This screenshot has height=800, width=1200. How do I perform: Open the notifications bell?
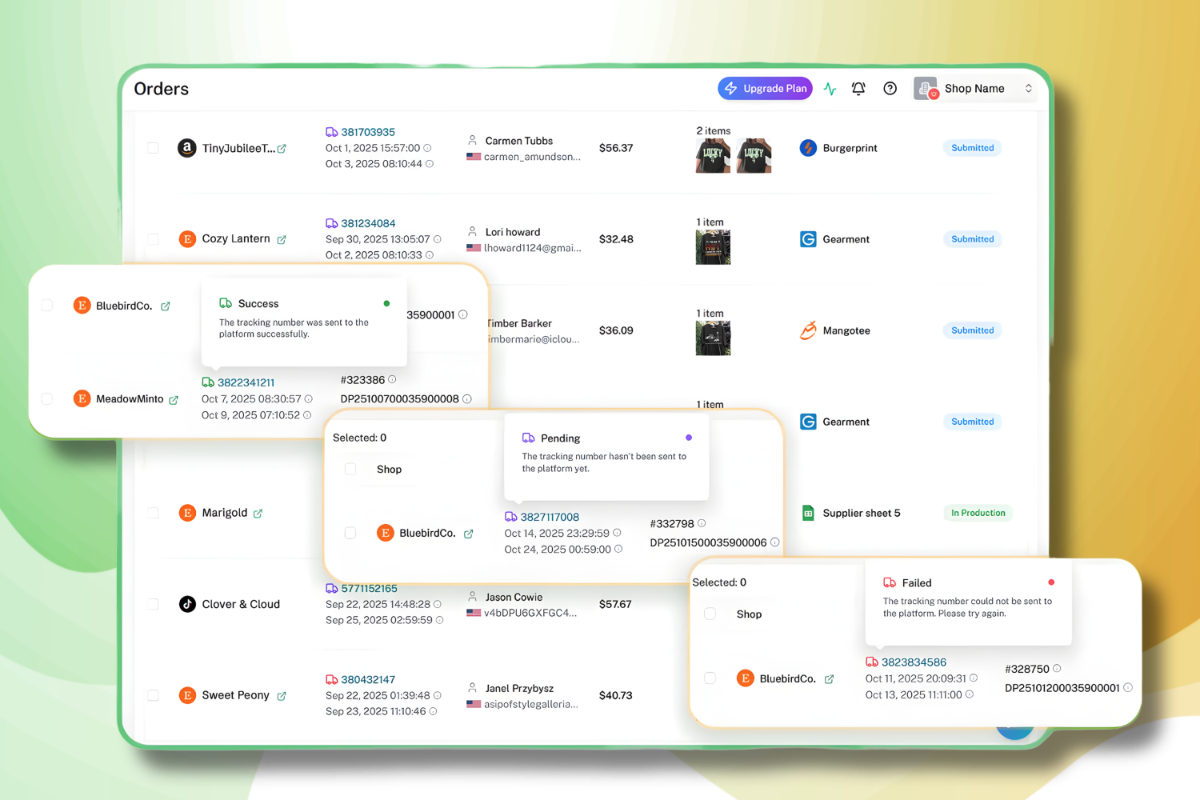[x=858, y=88]
